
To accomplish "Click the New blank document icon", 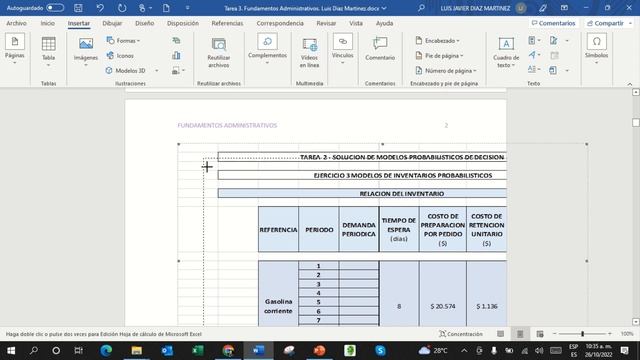I will tap(166, 8).
